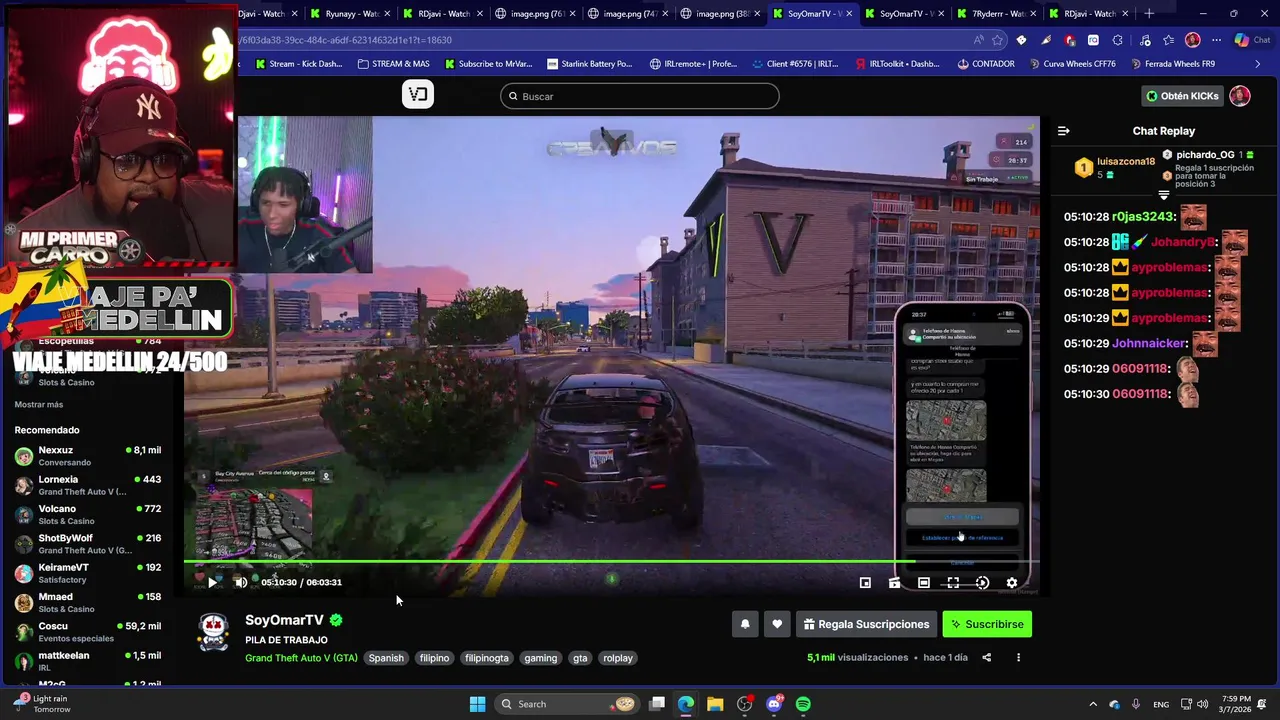Open the taskbar volume control
Viewport: 1280px width, 720px height.
tap(1202, 704)
